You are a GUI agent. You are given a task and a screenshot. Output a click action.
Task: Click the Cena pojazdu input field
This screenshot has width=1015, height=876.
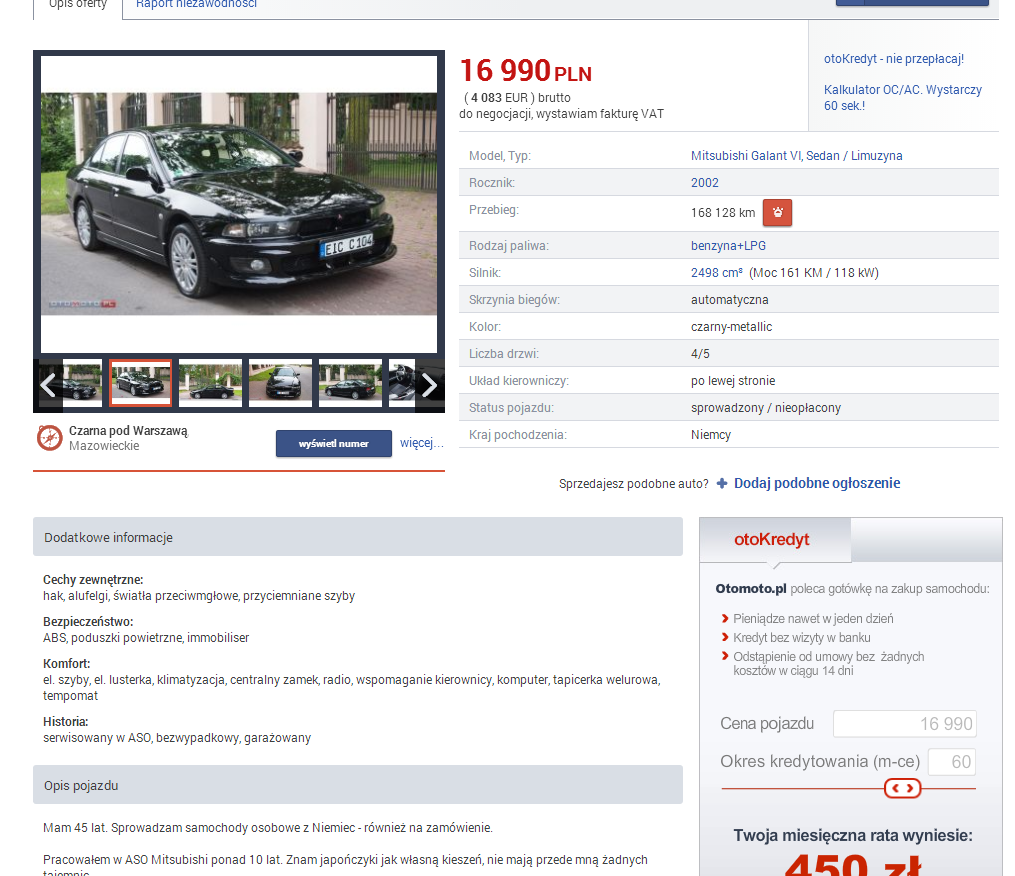(x=904, y=724)
